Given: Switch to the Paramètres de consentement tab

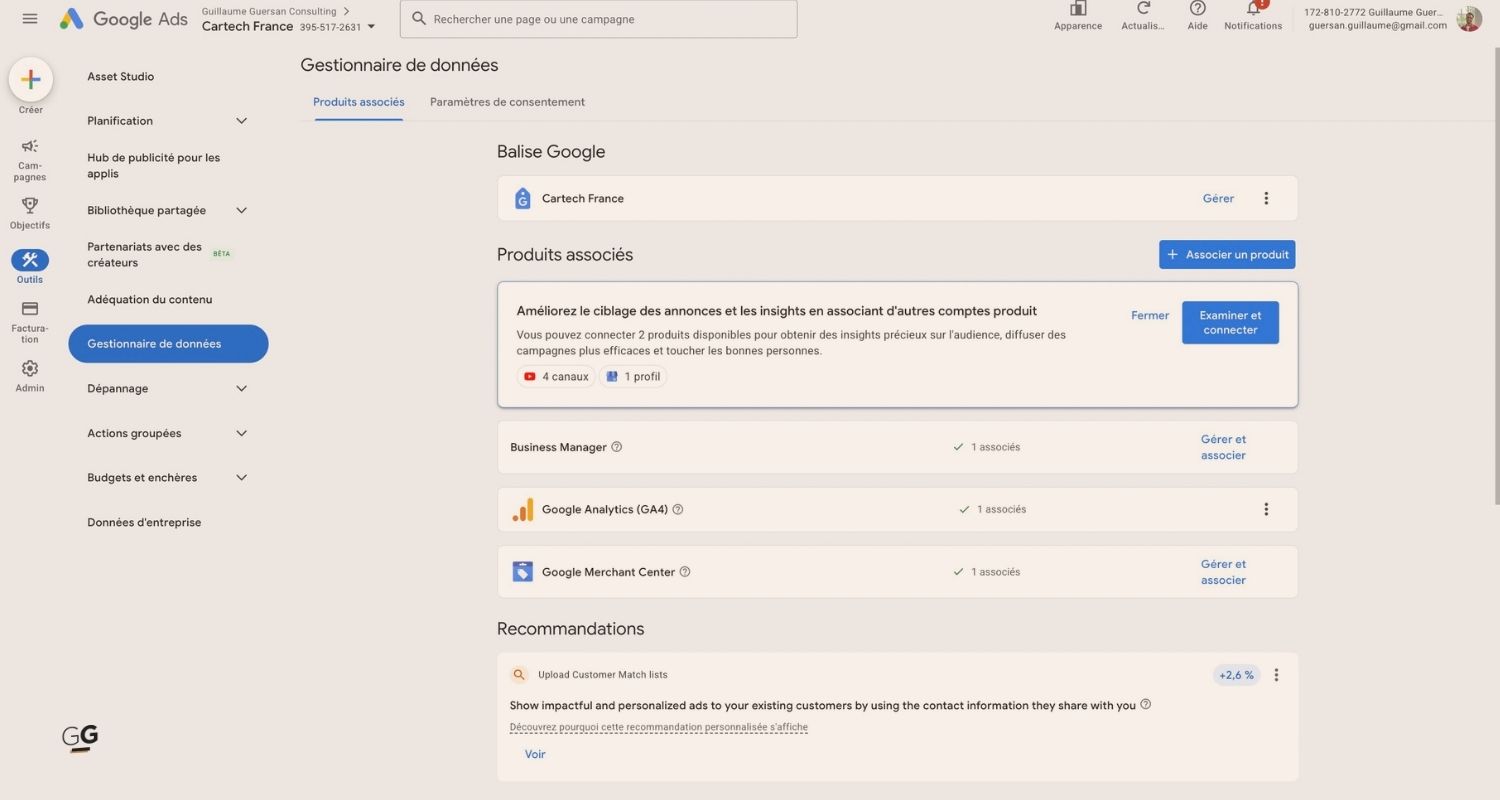Looking at the screenshot, I should (x=507, y=101).
